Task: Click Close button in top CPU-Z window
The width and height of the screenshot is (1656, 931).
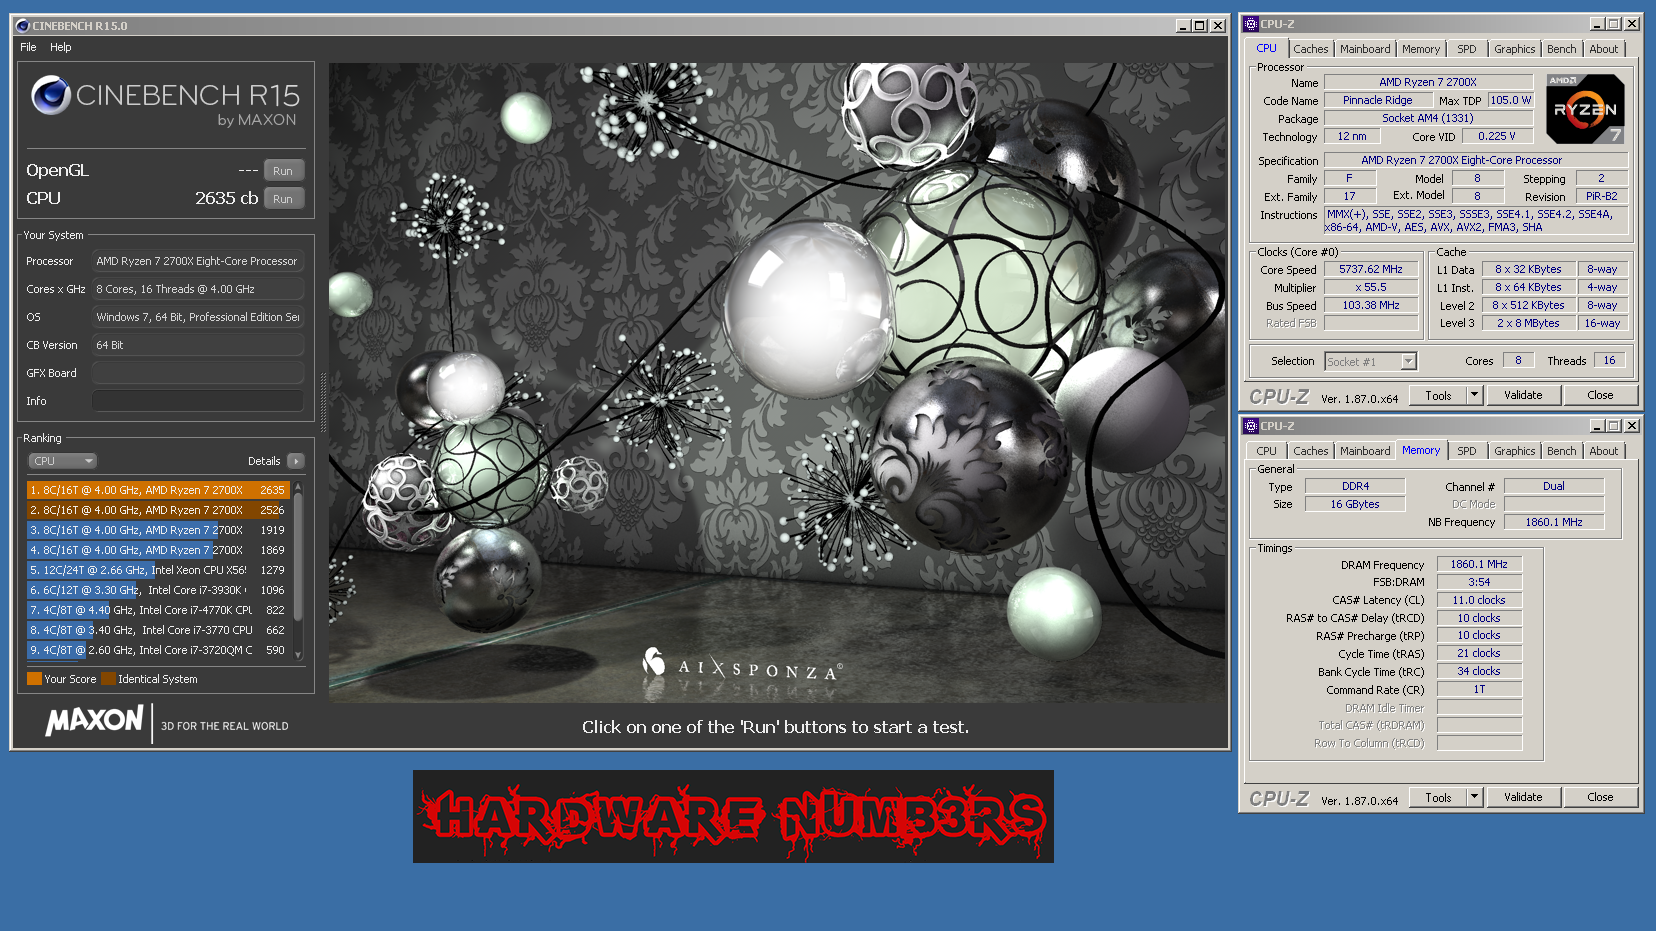Action: pos(1600,396)
